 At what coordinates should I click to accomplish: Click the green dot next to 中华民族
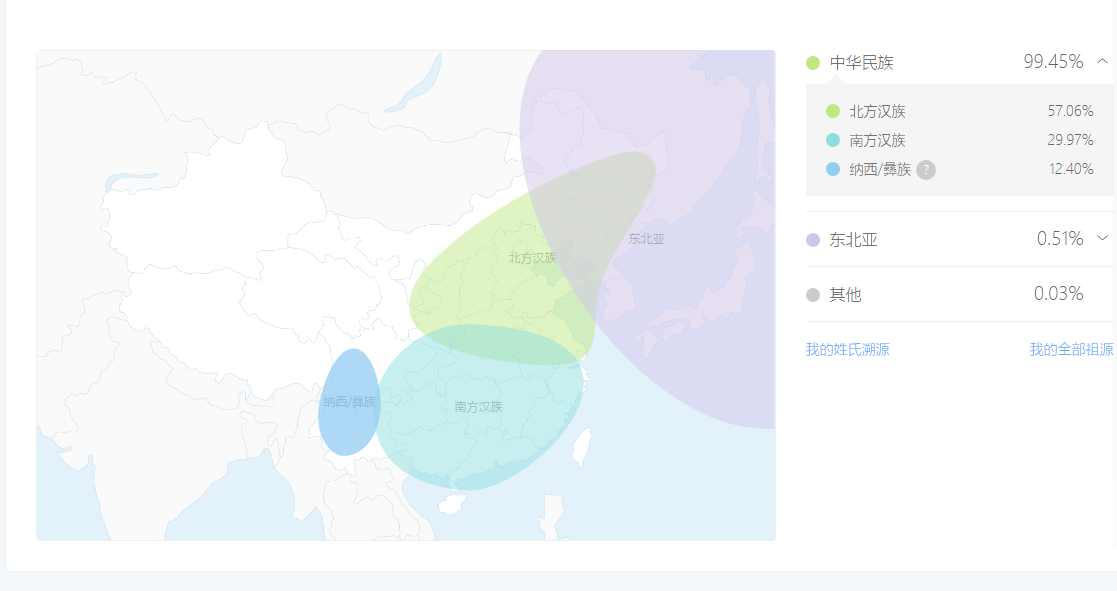point(813,63)
